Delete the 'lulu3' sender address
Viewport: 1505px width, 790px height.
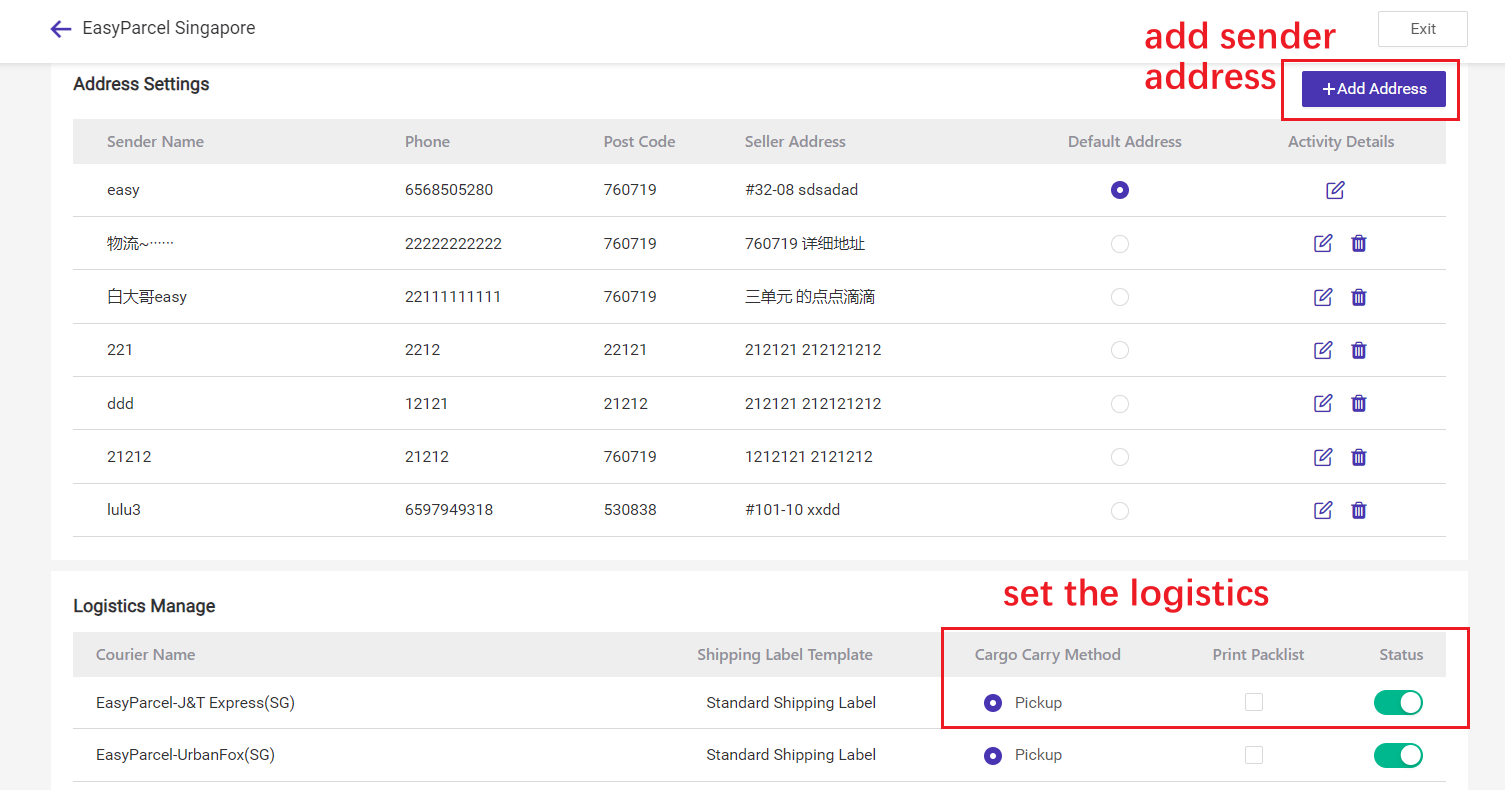point(1358,510)
